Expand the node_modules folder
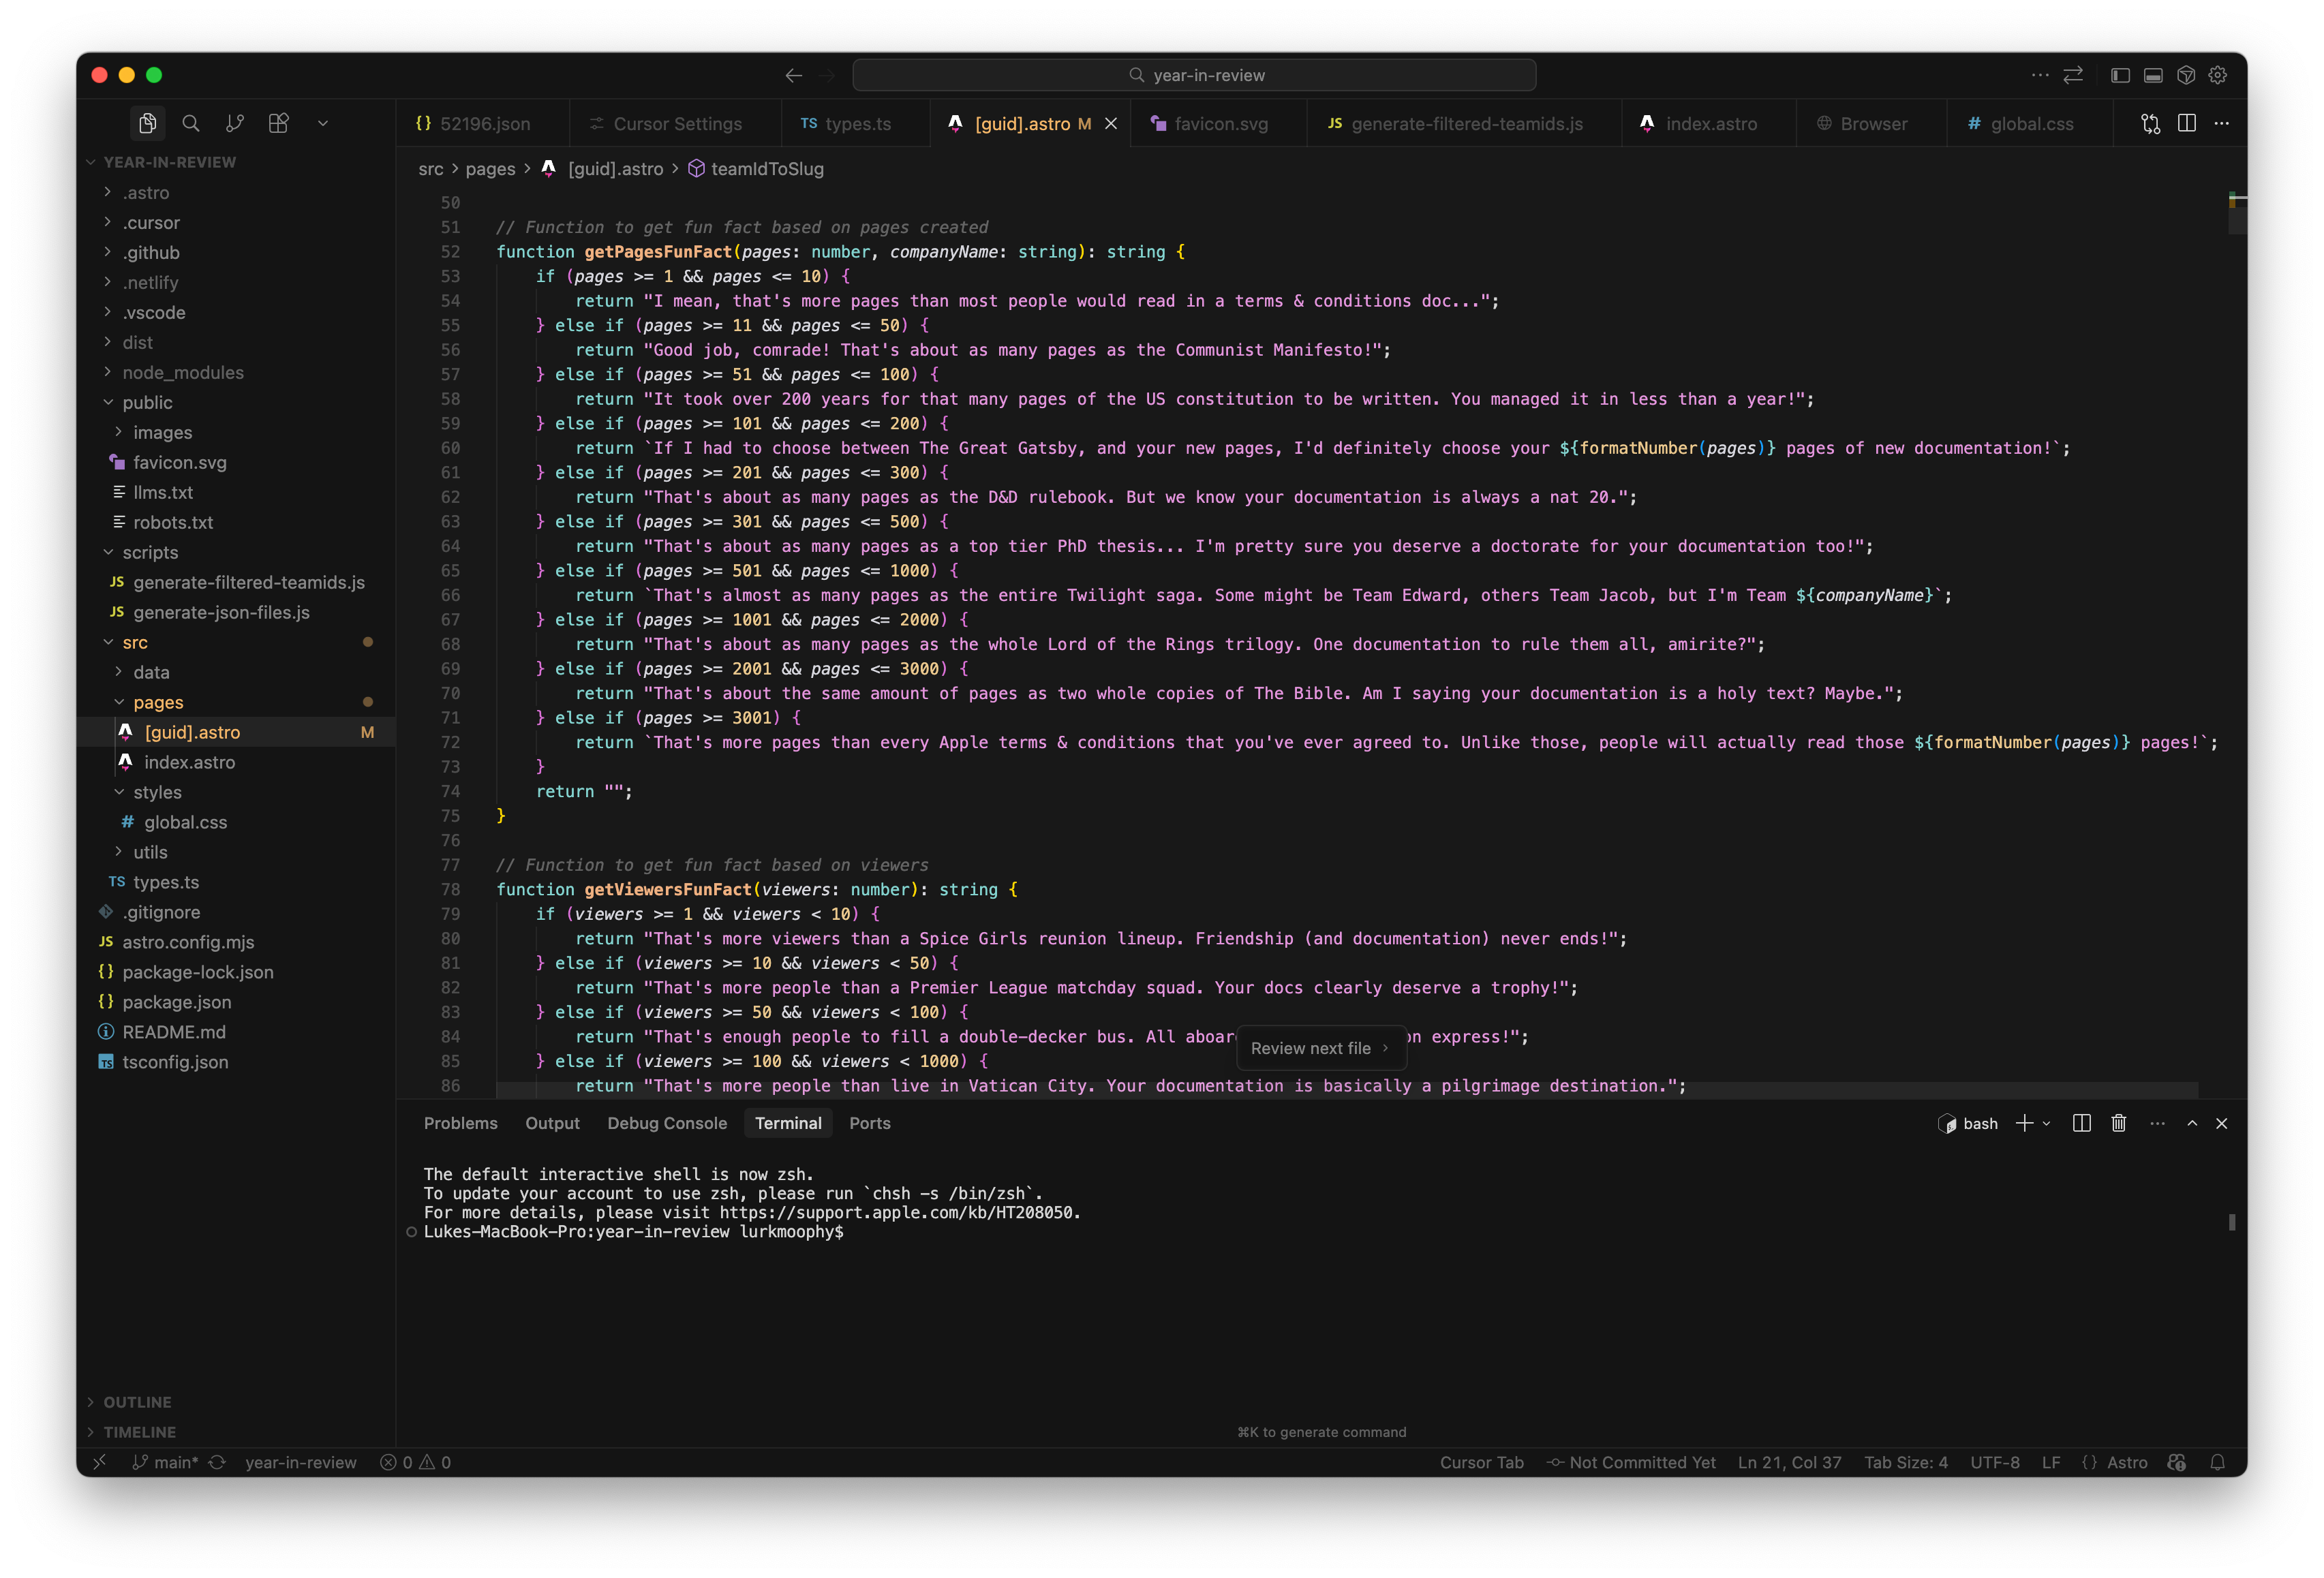The height and width of the screenshot is (1578, 2324). click(183, 372)
